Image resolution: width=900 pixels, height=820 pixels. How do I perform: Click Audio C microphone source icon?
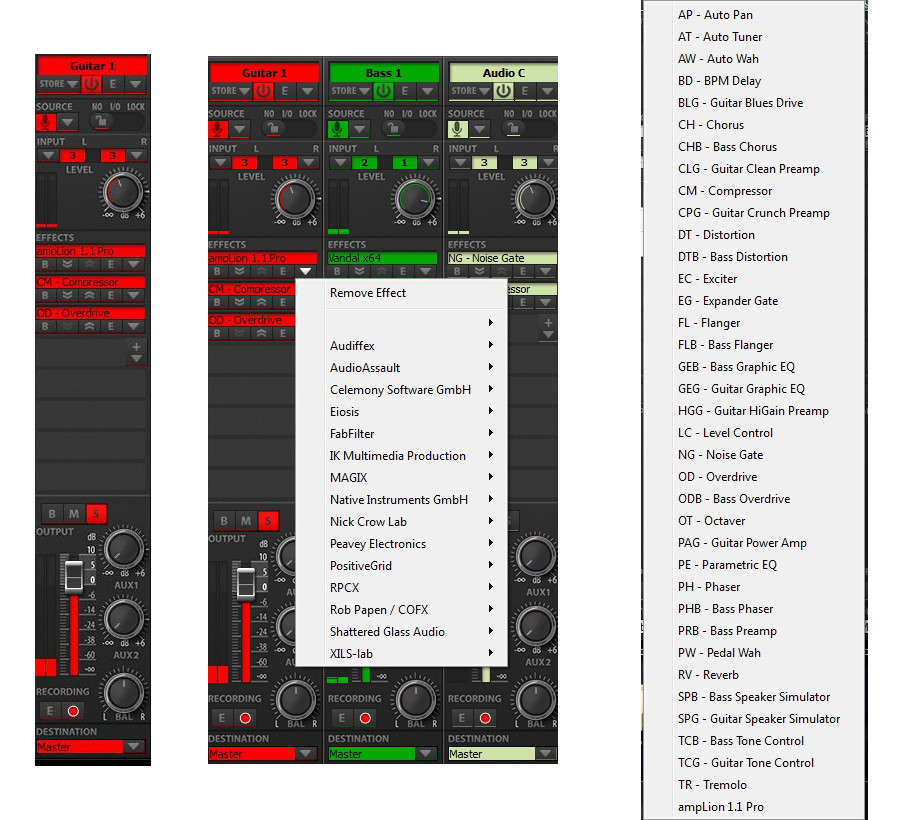pos(457,129)
